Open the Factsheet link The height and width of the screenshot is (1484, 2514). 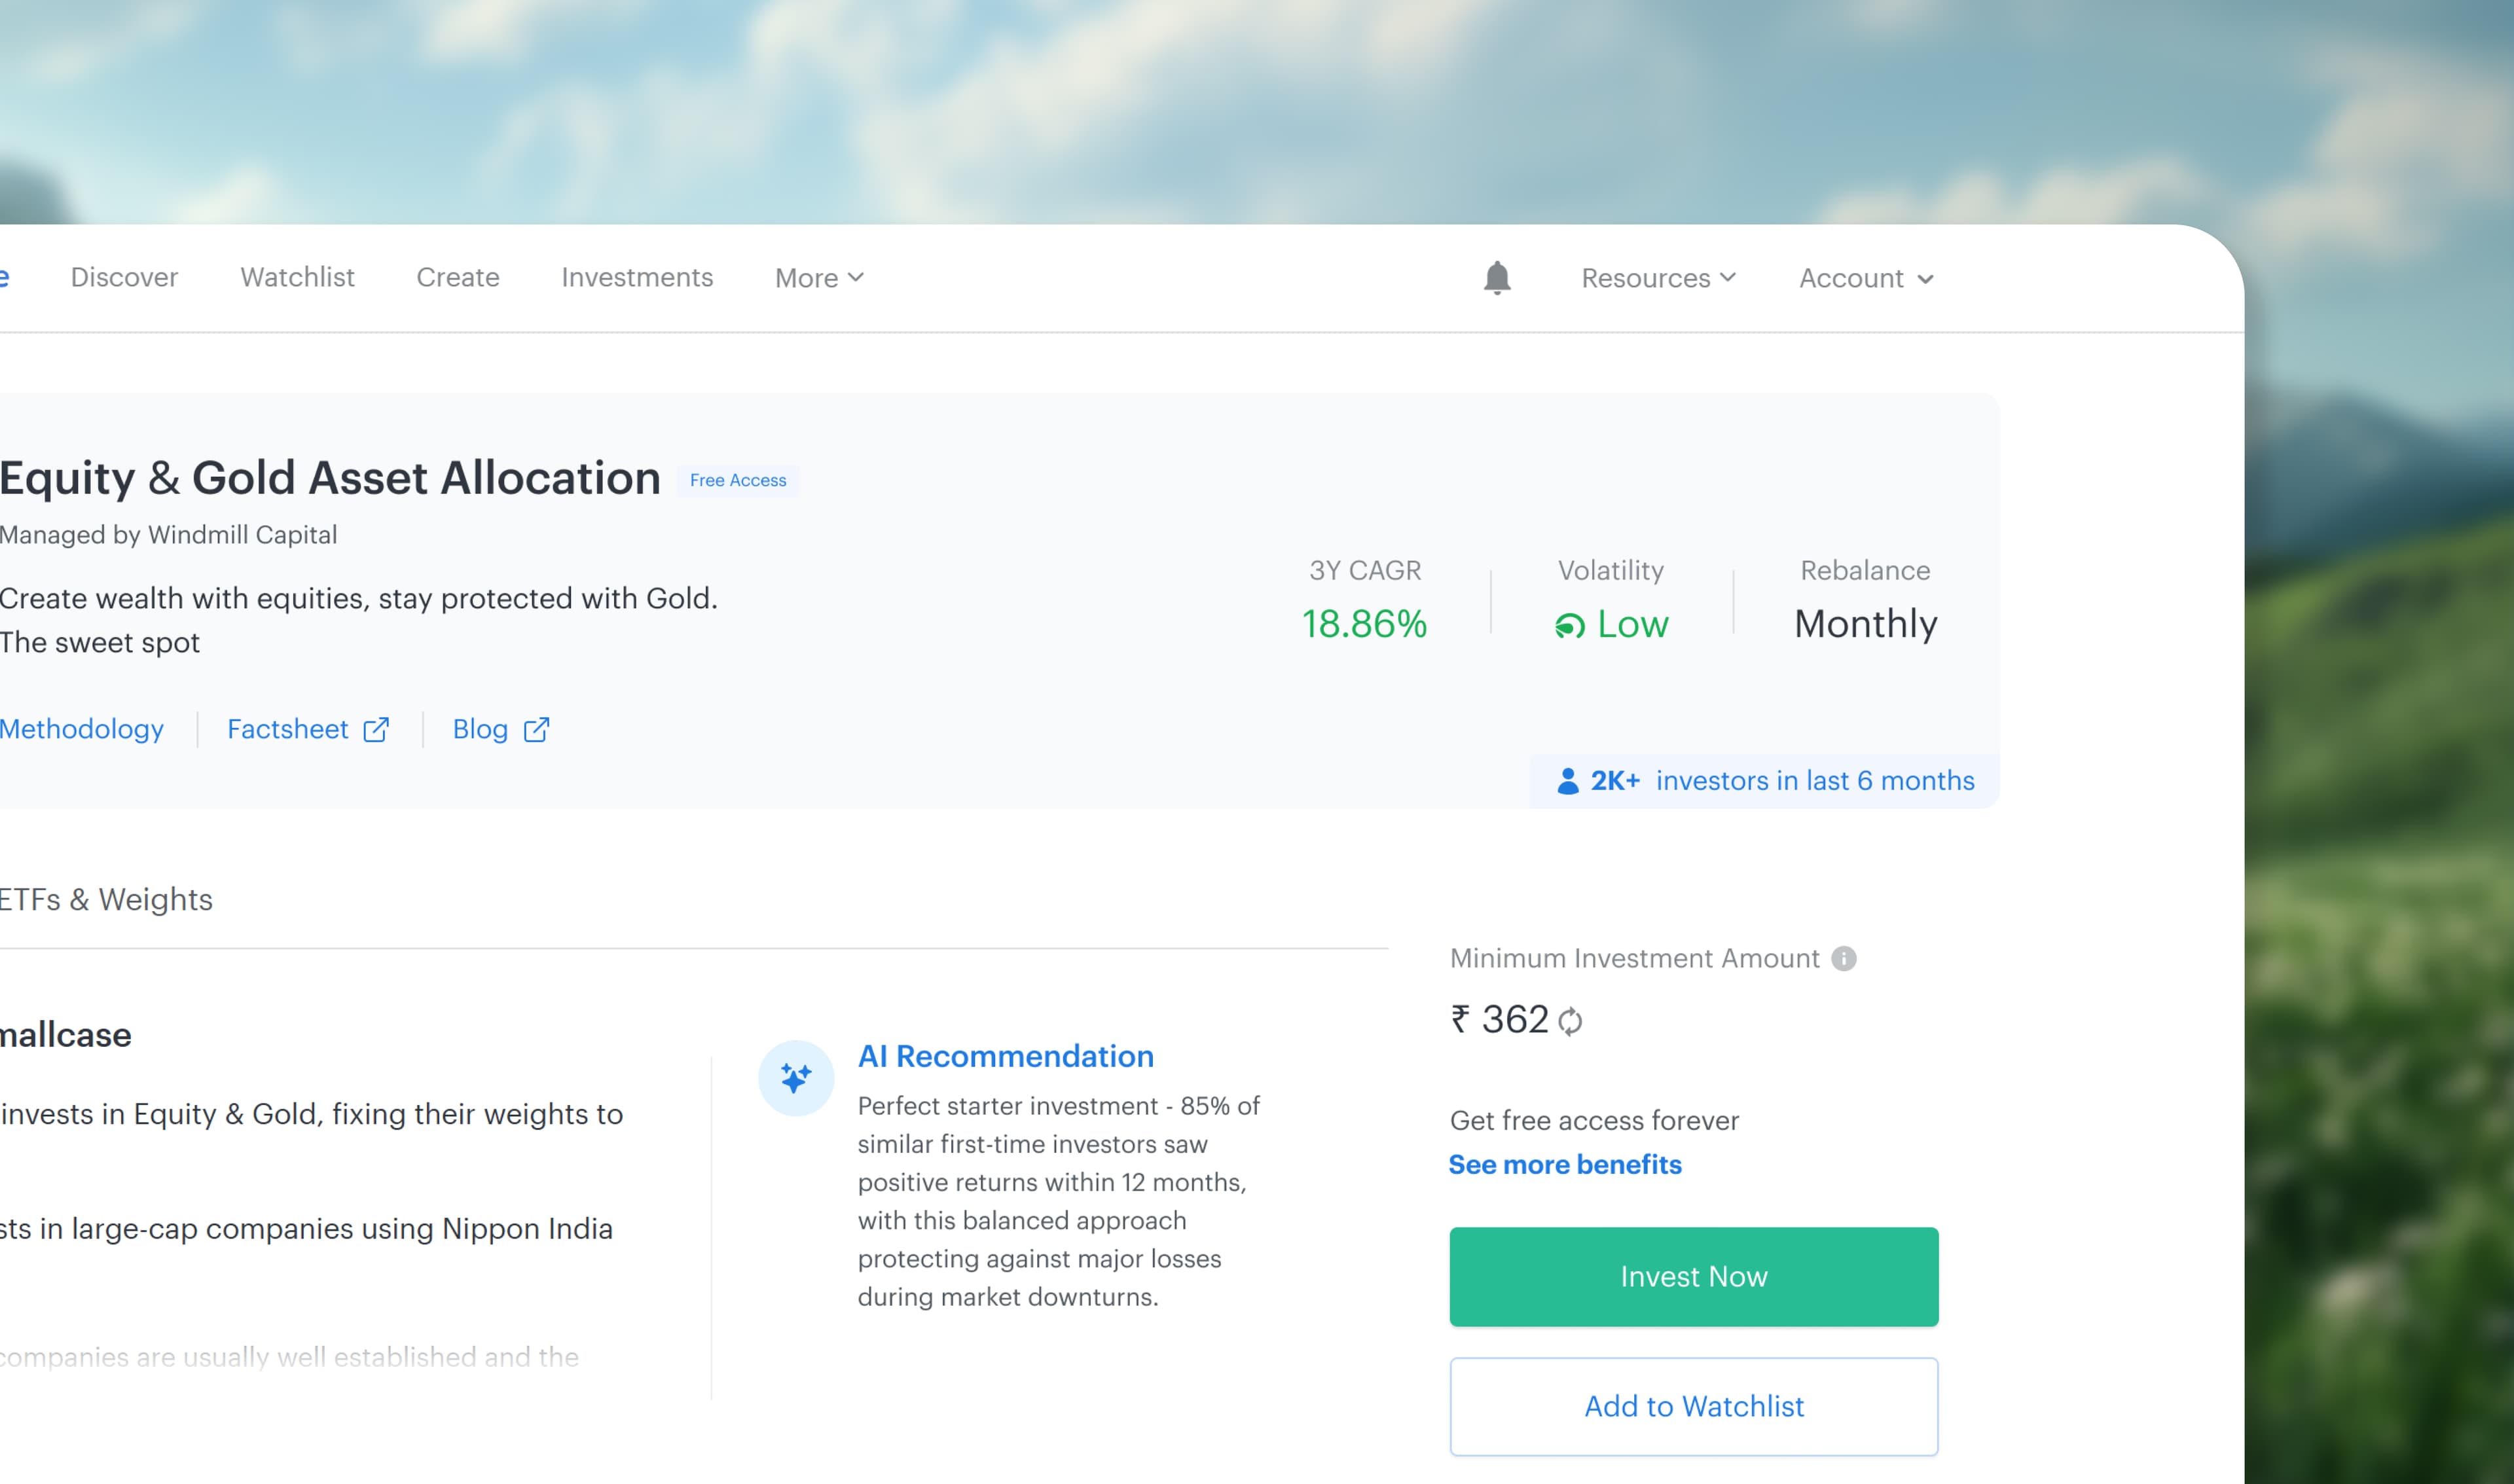click(288, 729)
